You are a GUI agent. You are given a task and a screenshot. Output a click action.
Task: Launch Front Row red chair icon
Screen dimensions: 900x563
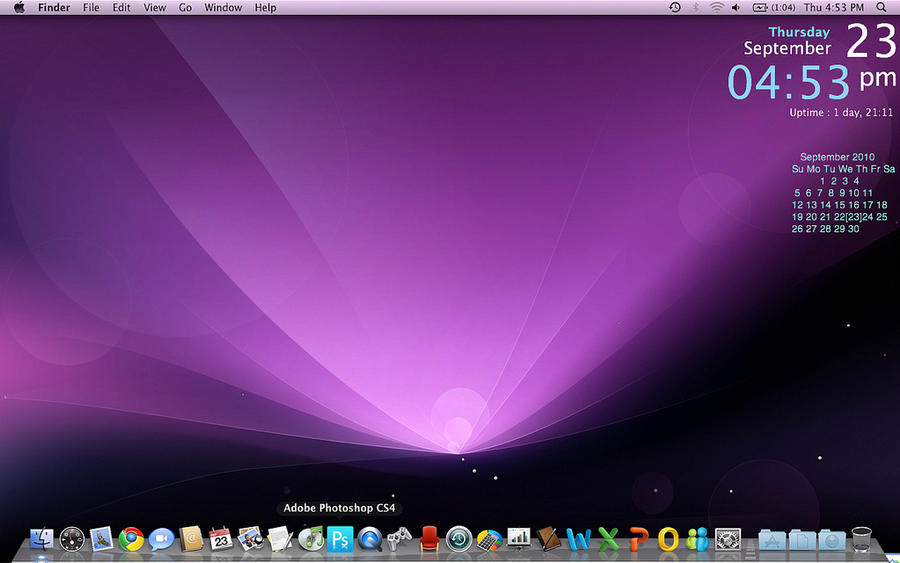(x=429, y=539)
